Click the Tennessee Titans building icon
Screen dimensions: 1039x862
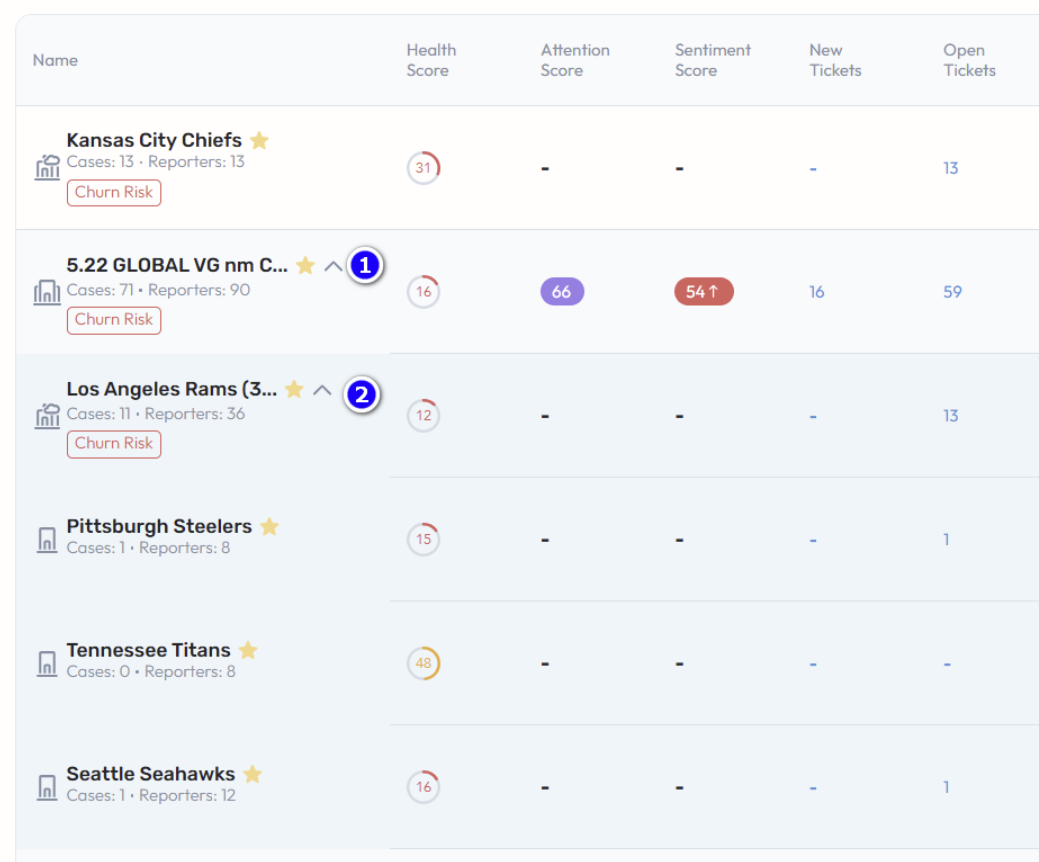pyautogui.click(x=47, y=663)
